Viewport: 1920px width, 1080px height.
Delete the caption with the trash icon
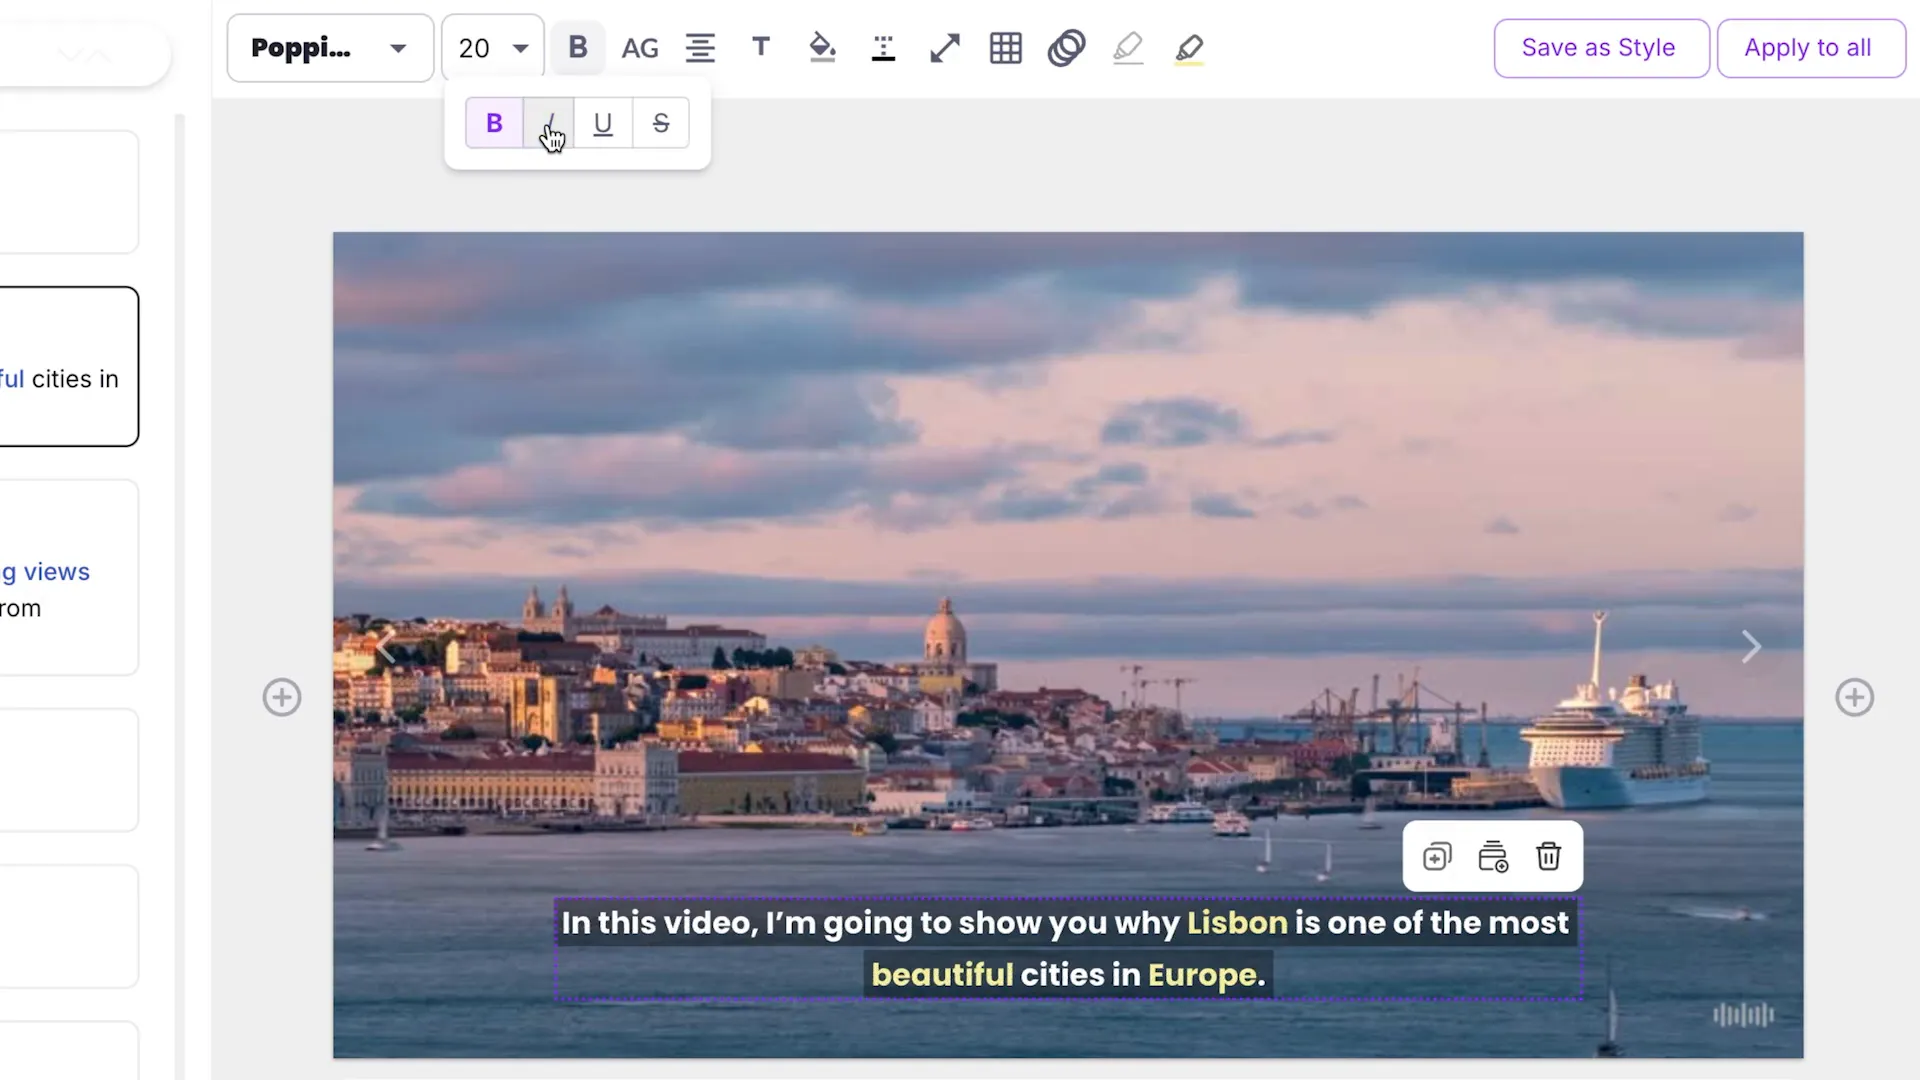coord(1548,857)
